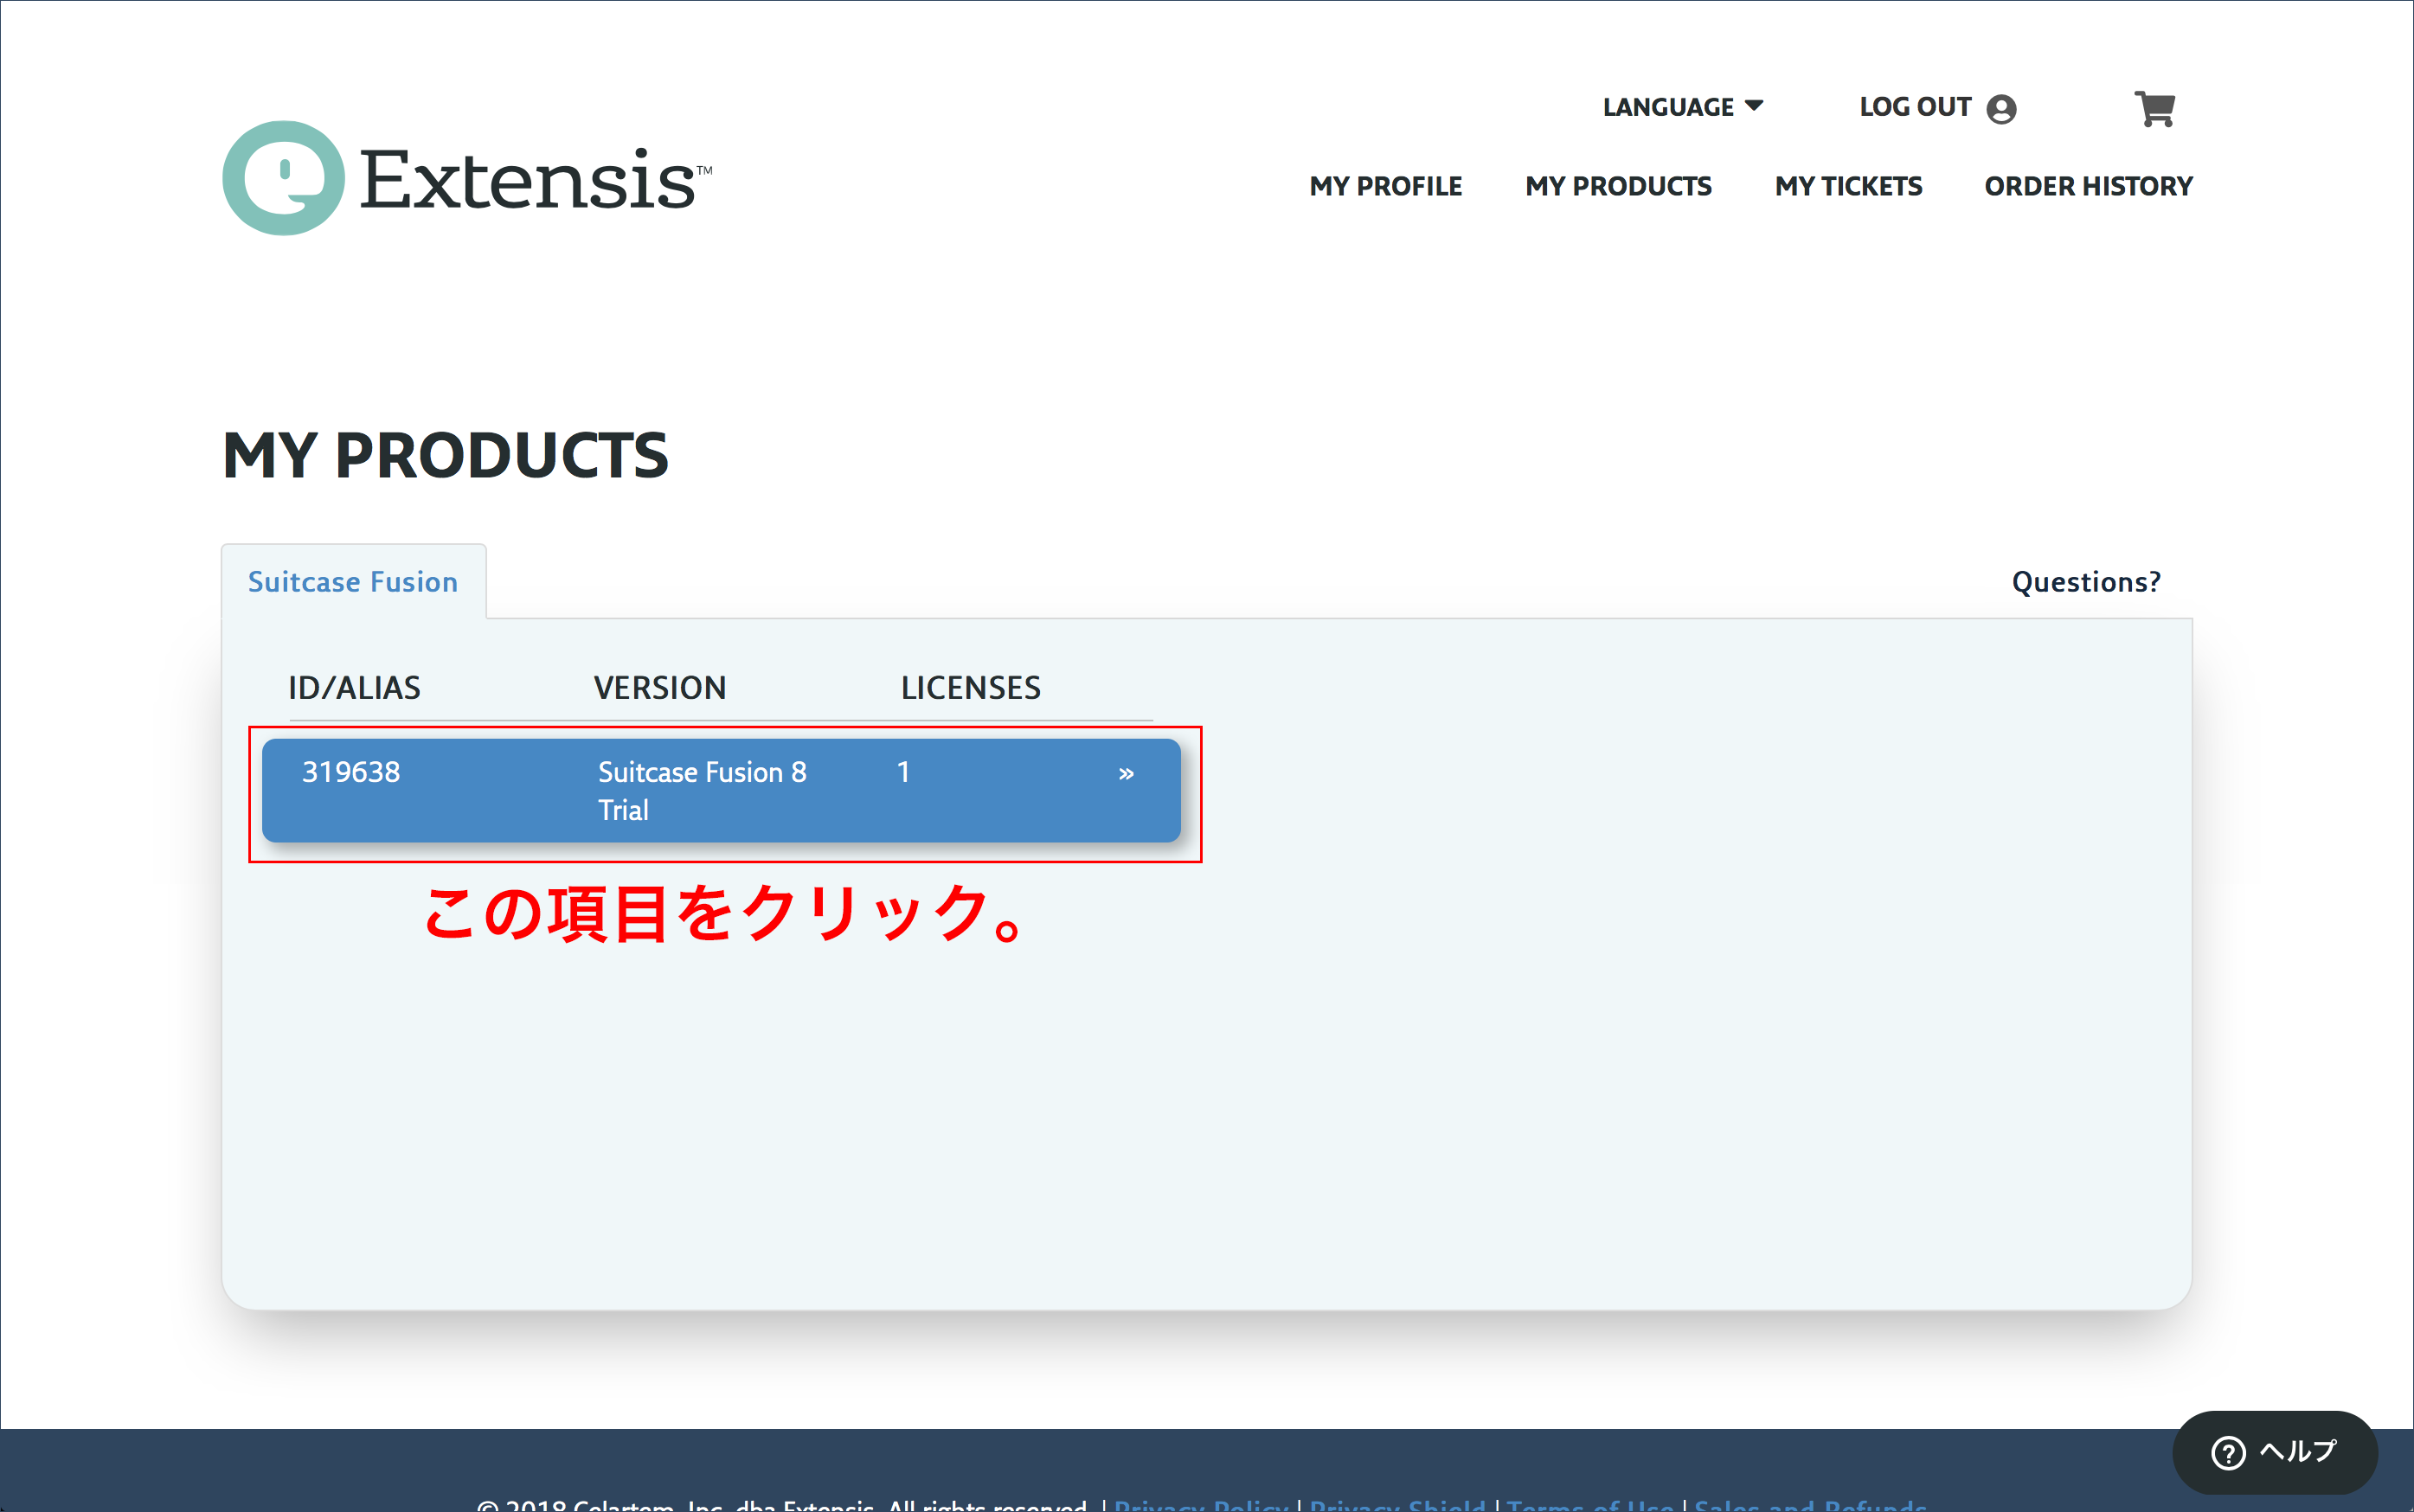The image size is (2414, 1512).
Task: Click the ID/ALIAS column header
Action: (354, 688)
